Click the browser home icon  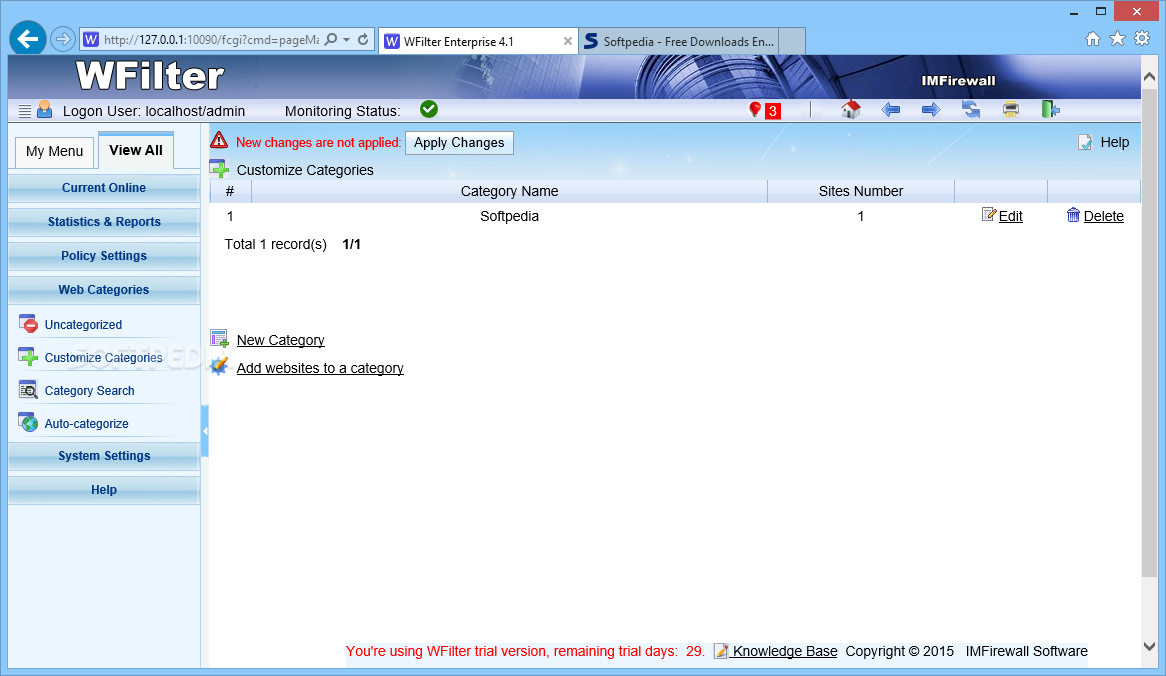(x=1092, y=39)
